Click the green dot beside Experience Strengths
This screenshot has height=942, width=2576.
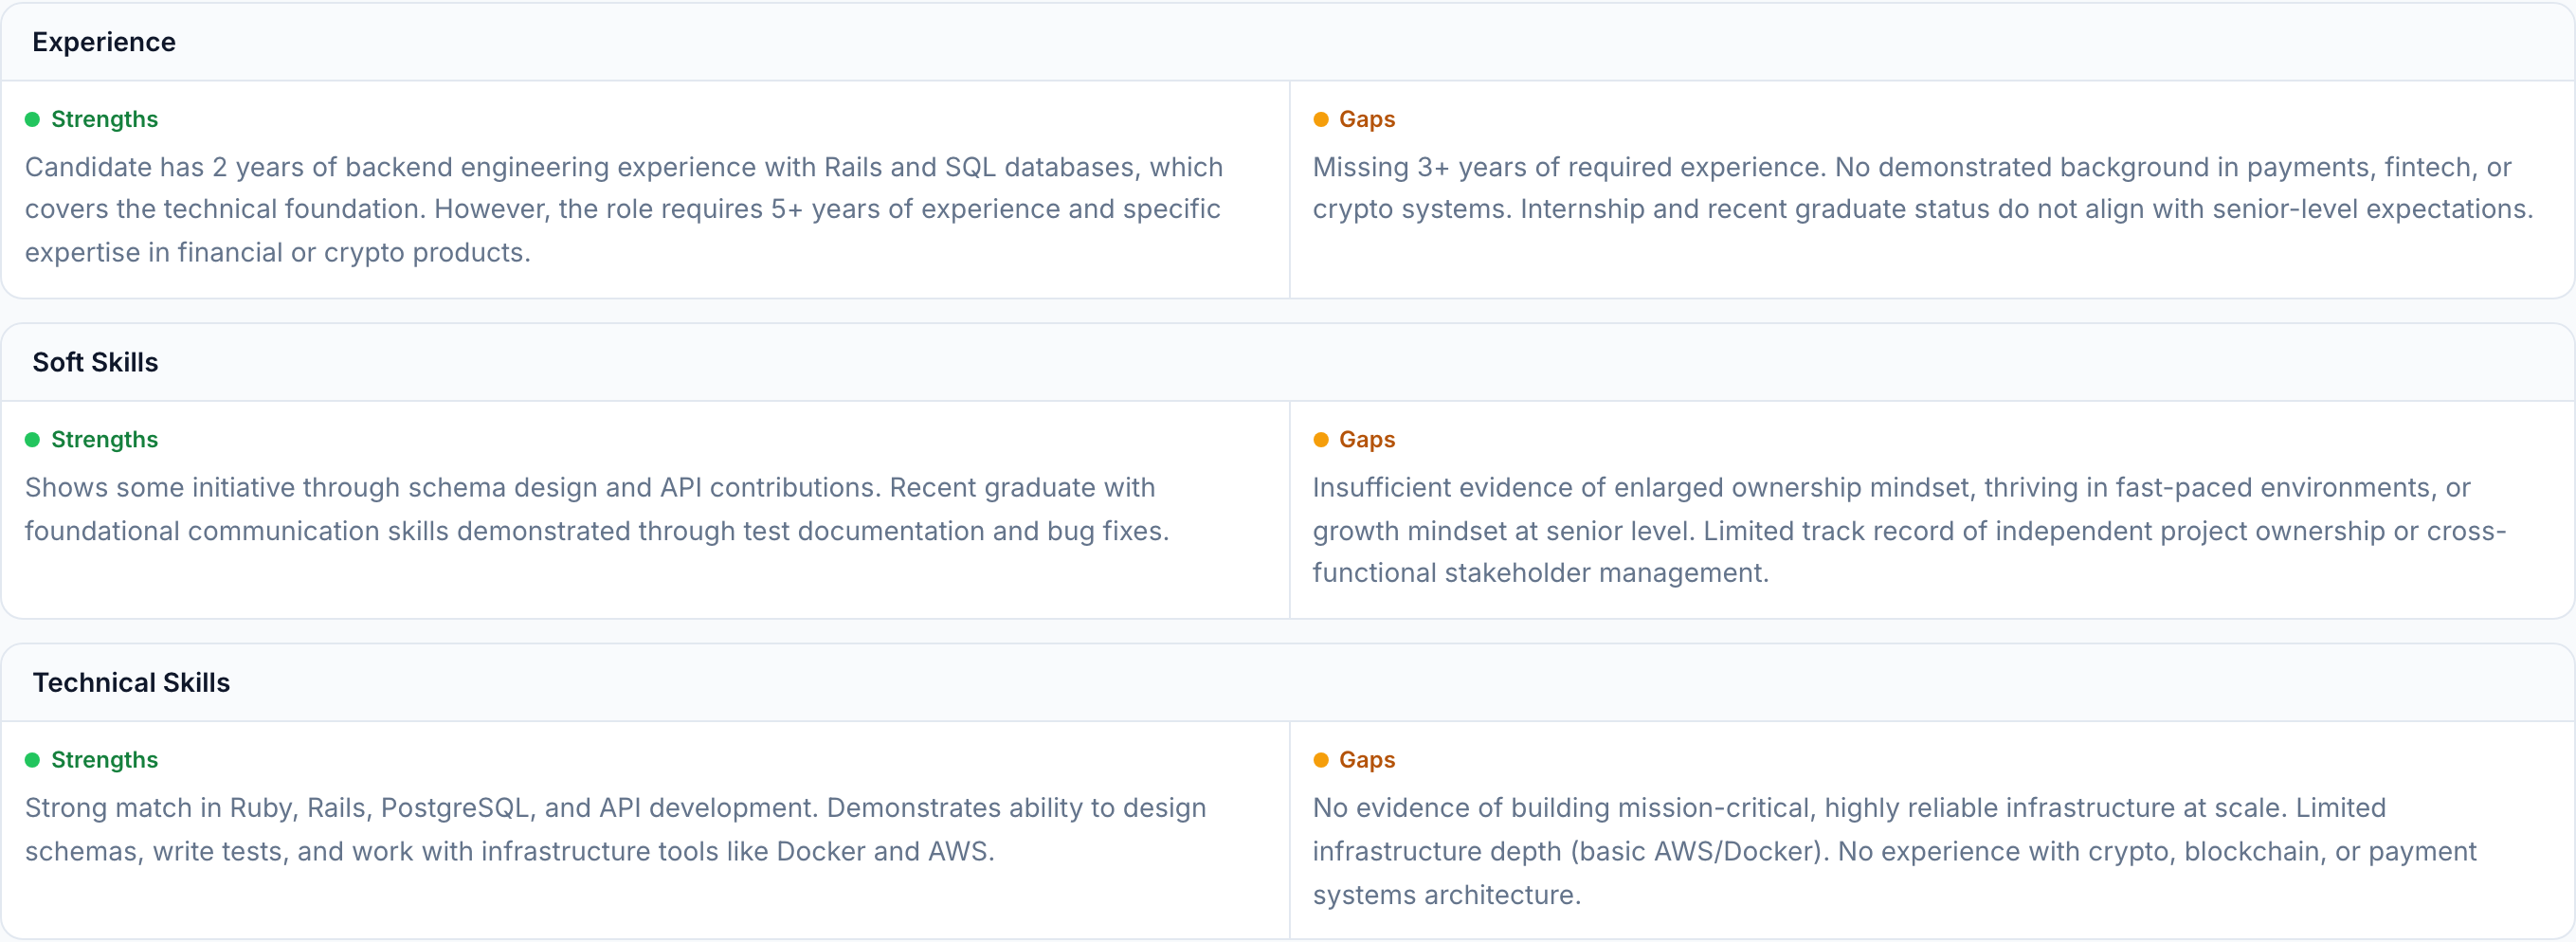(32, 120)
